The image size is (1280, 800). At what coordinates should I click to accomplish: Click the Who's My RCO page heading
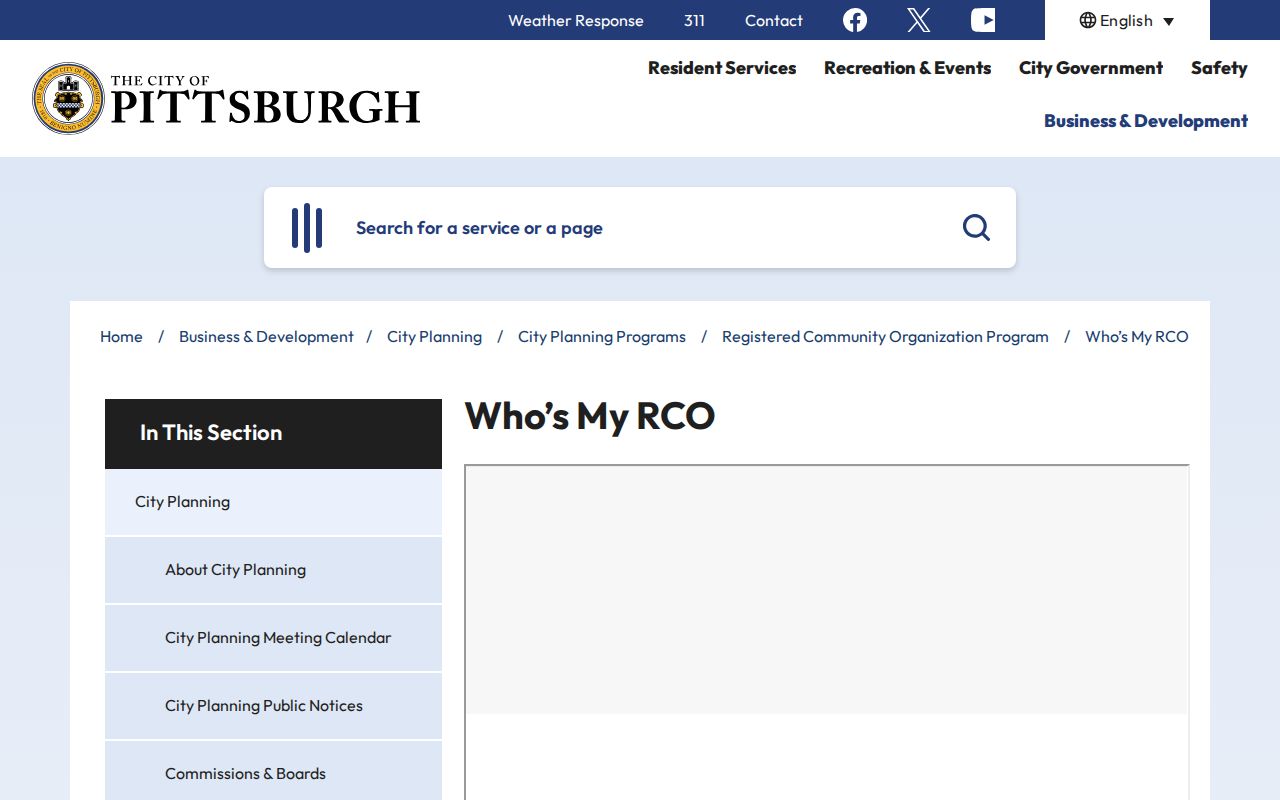pos(590,416)
